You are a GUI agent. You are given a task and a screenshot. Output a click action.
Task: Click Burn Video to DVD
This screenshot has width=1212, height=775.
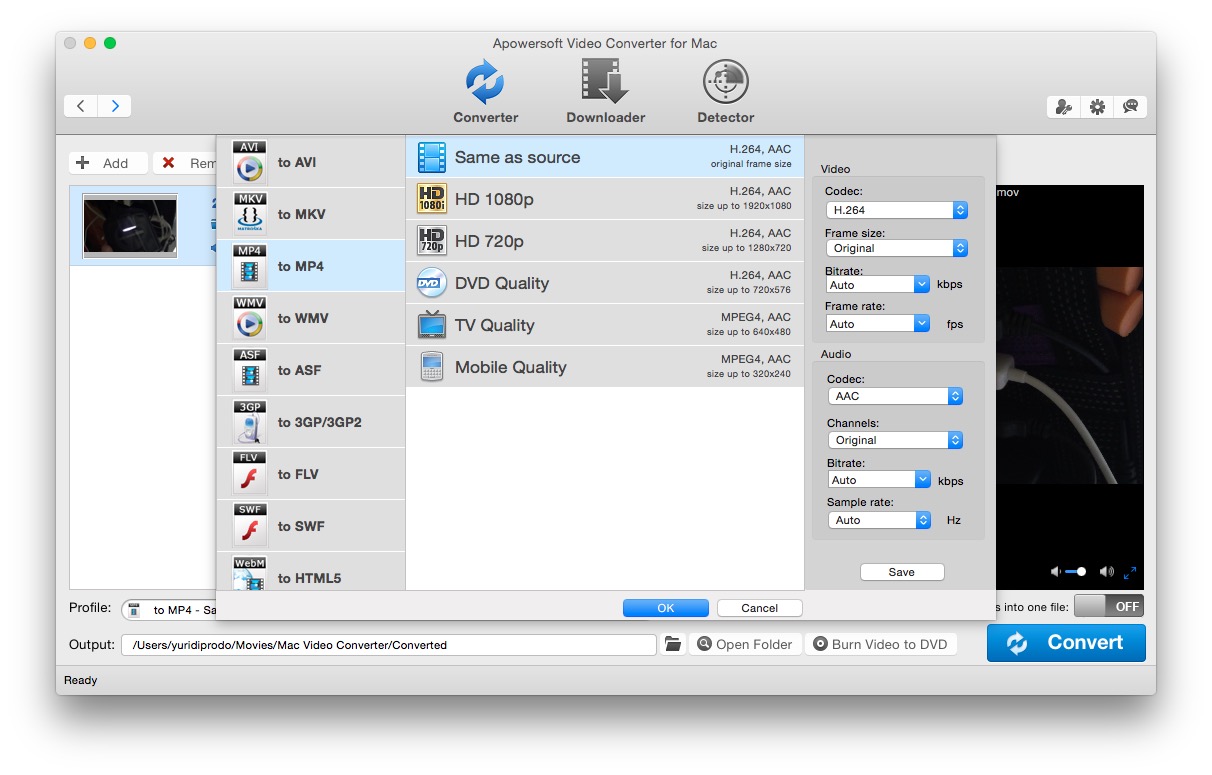coord(880,645)
